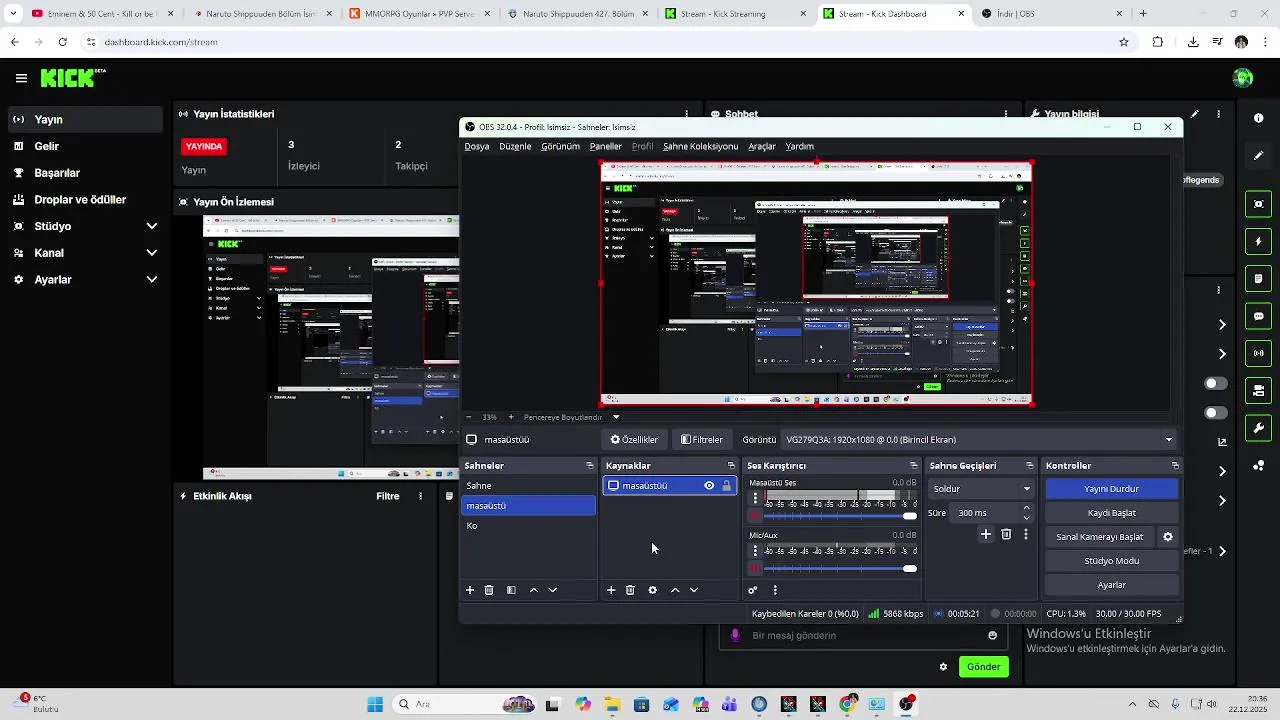Click Kaydı Başlat button

click(x=1111, y=513)
